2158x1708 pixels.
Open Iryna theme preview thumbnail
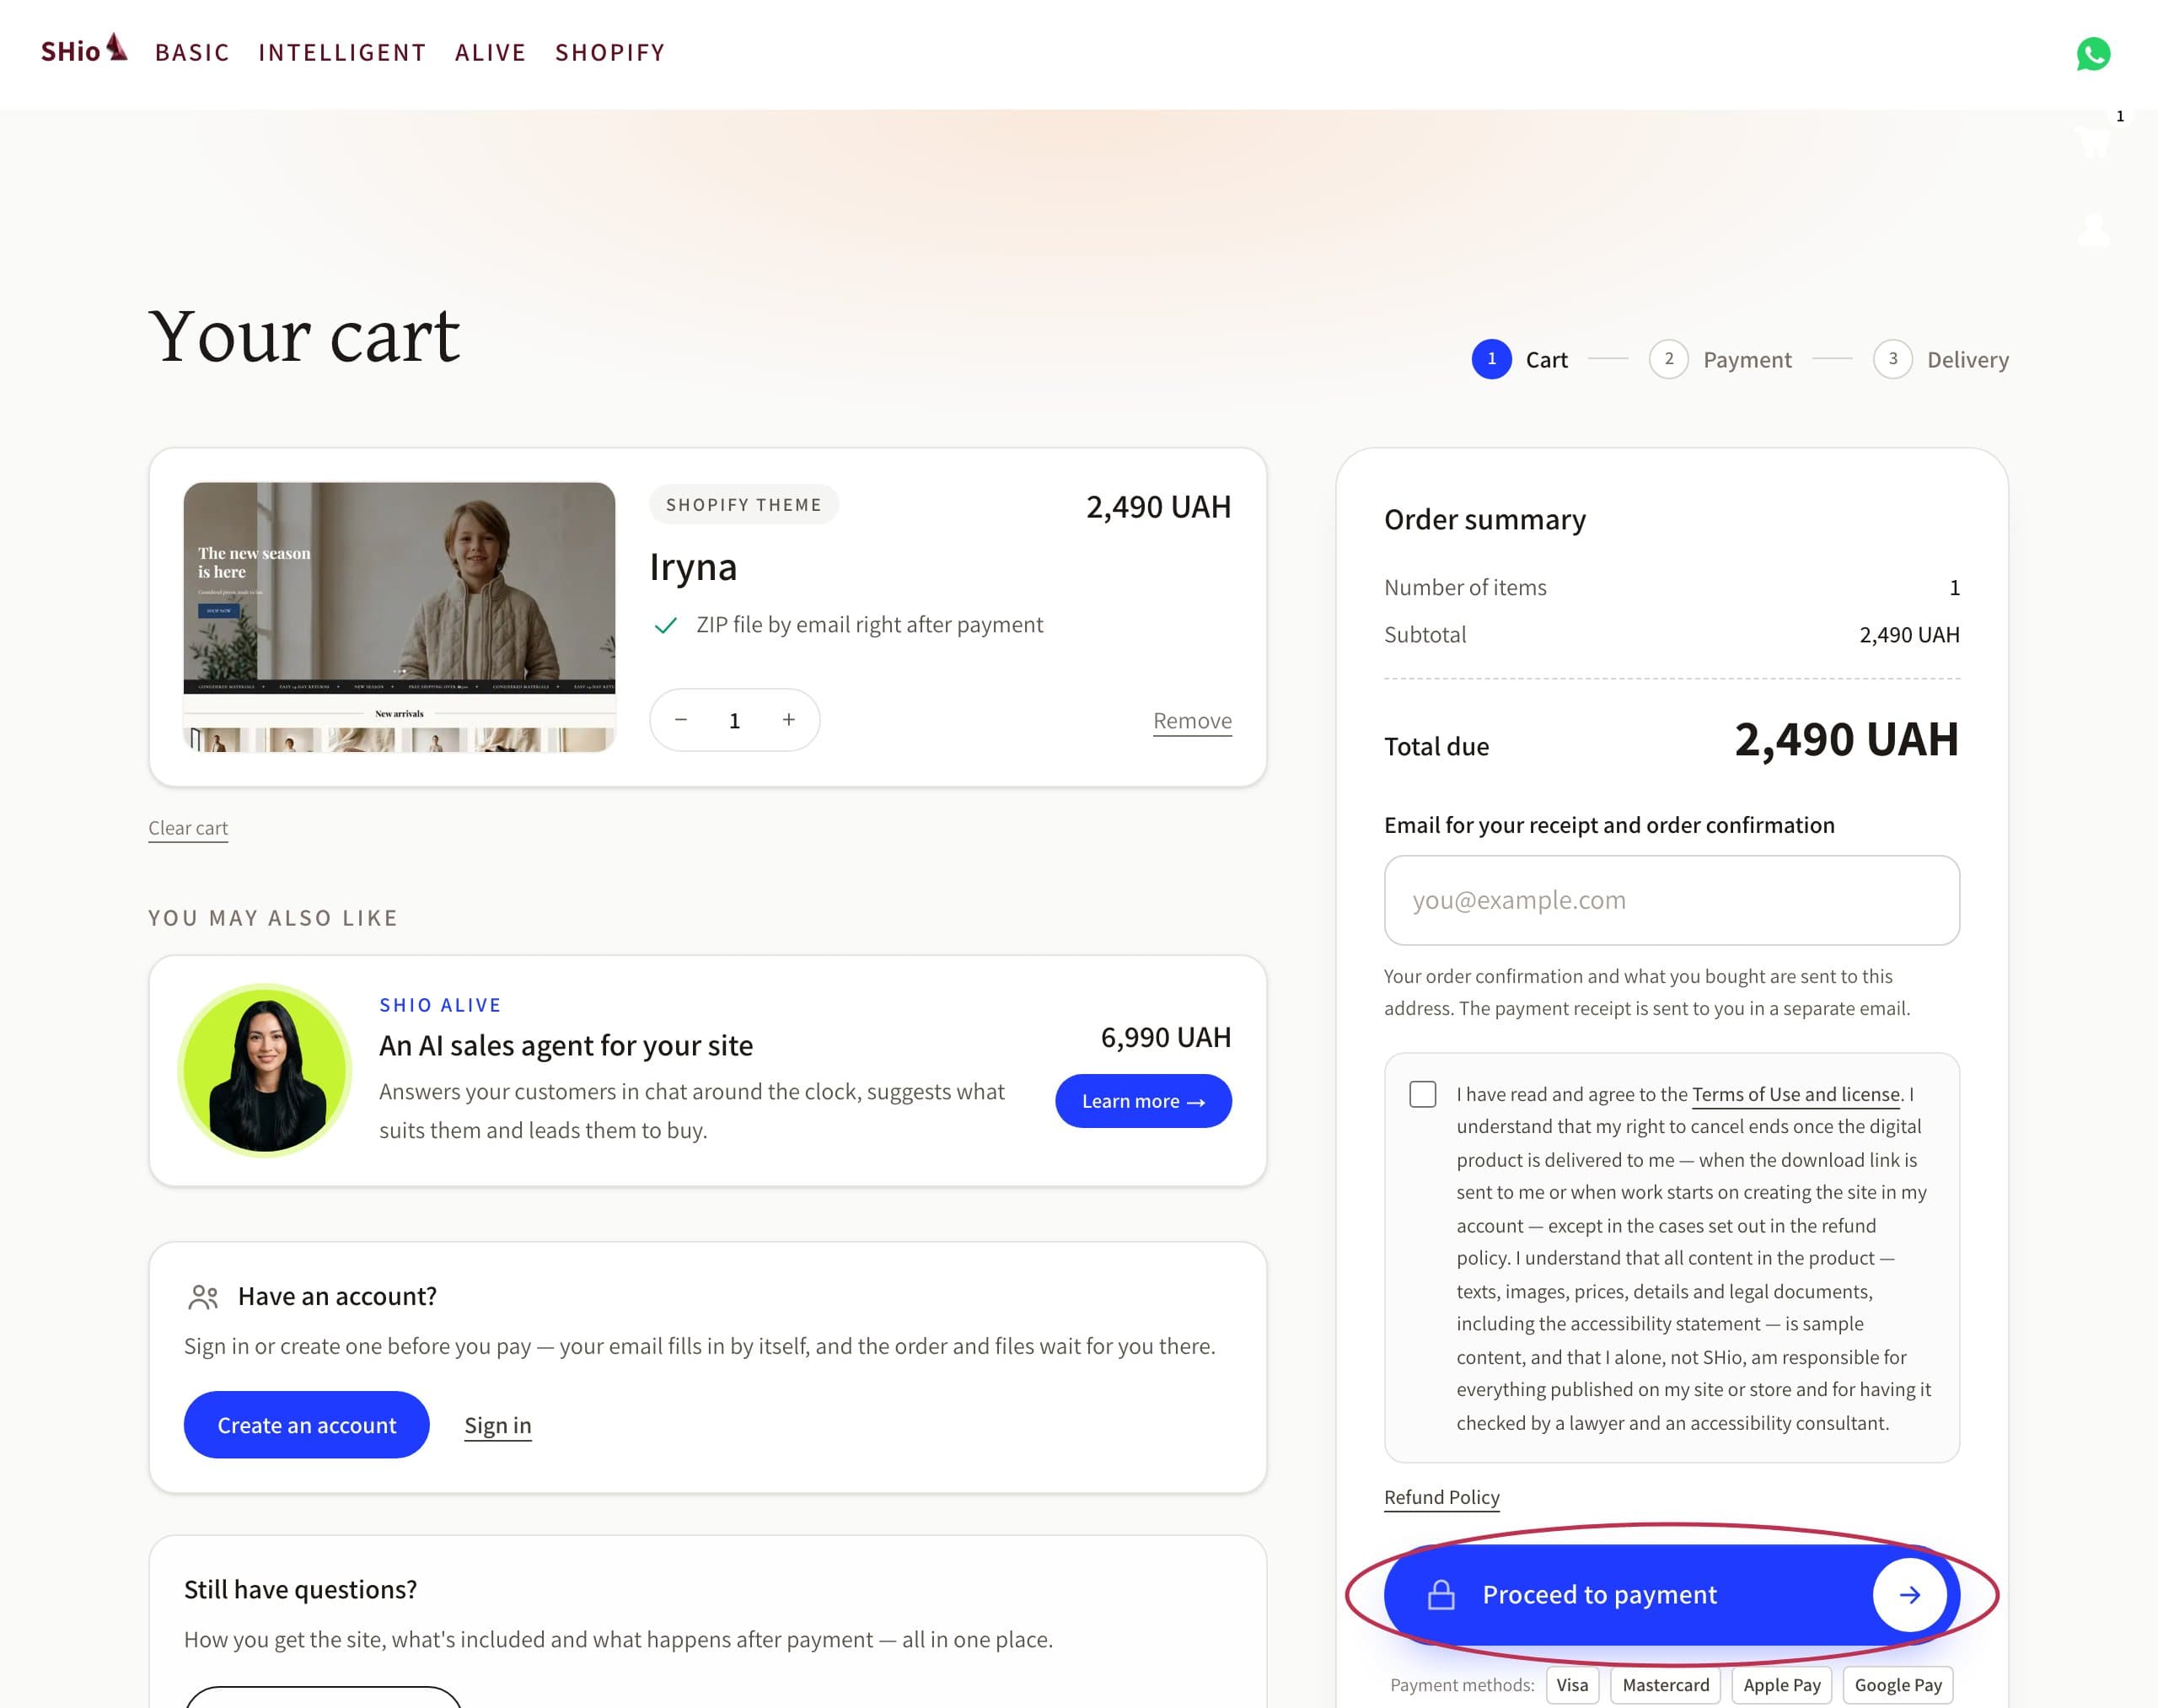399,617
